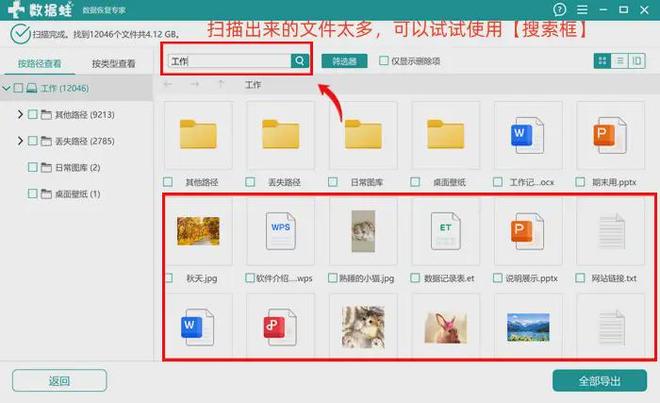Select the mountain lake landscape thumbnail
The image size is (660, 403).
[528, 327]
